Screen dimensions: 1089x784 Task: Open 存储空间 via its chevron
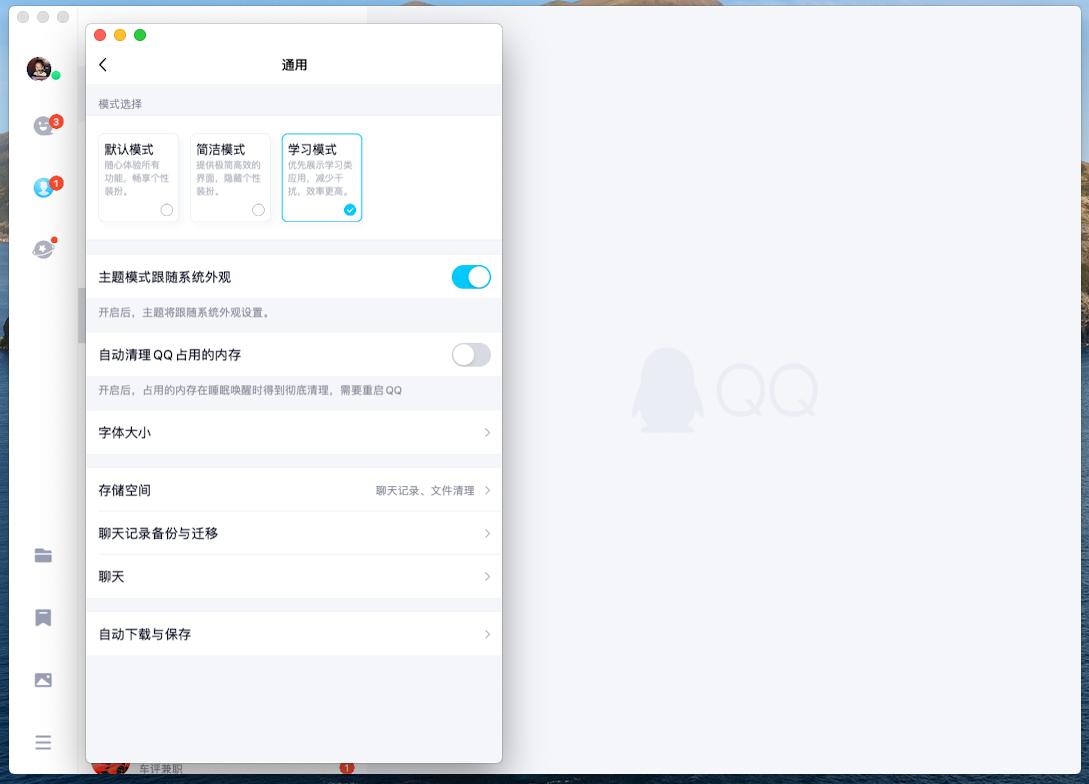point(487,491)
